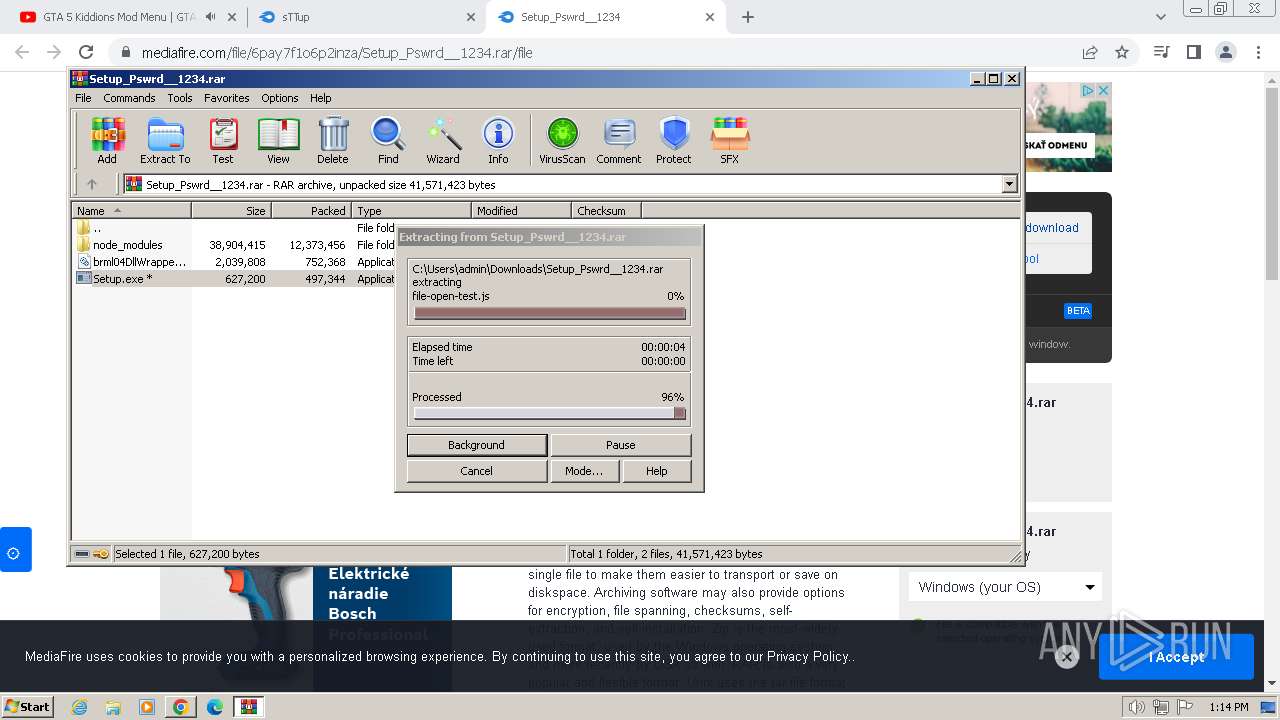
Task: Click the Add toolbar icon in WinRAR
Action: pyautogui.click(x=107, y=141)
